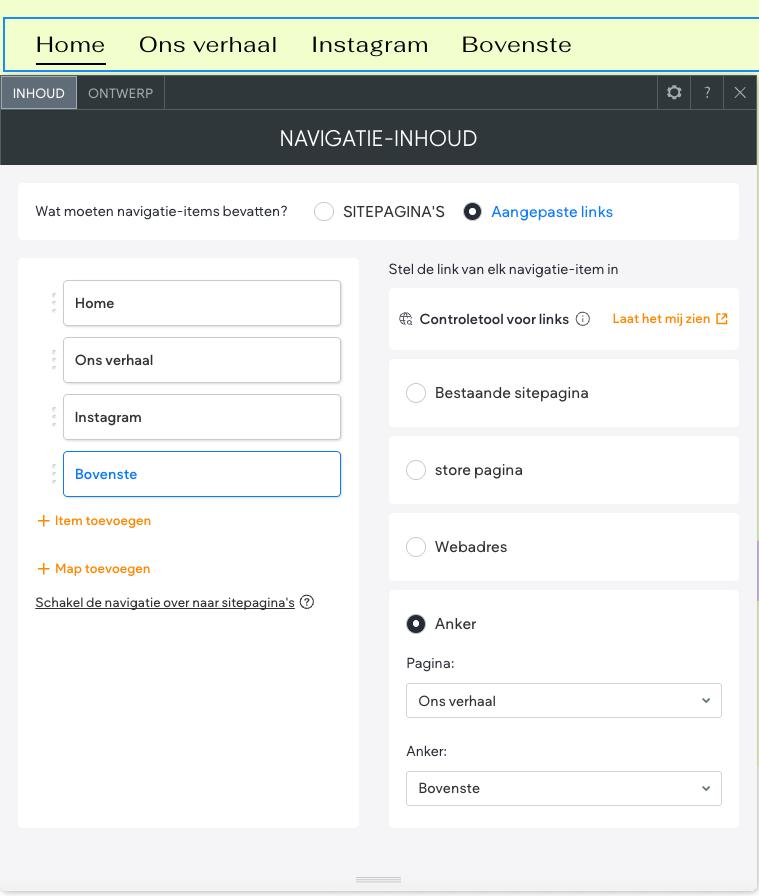Select the SITEPAGINA'S radio option
The image size is (759, 896).
click(323, 212)
